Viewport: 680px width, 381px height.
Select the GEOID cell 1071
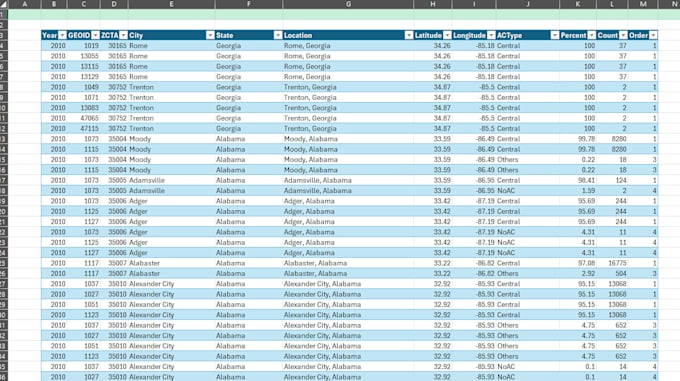tap(83, 98)
